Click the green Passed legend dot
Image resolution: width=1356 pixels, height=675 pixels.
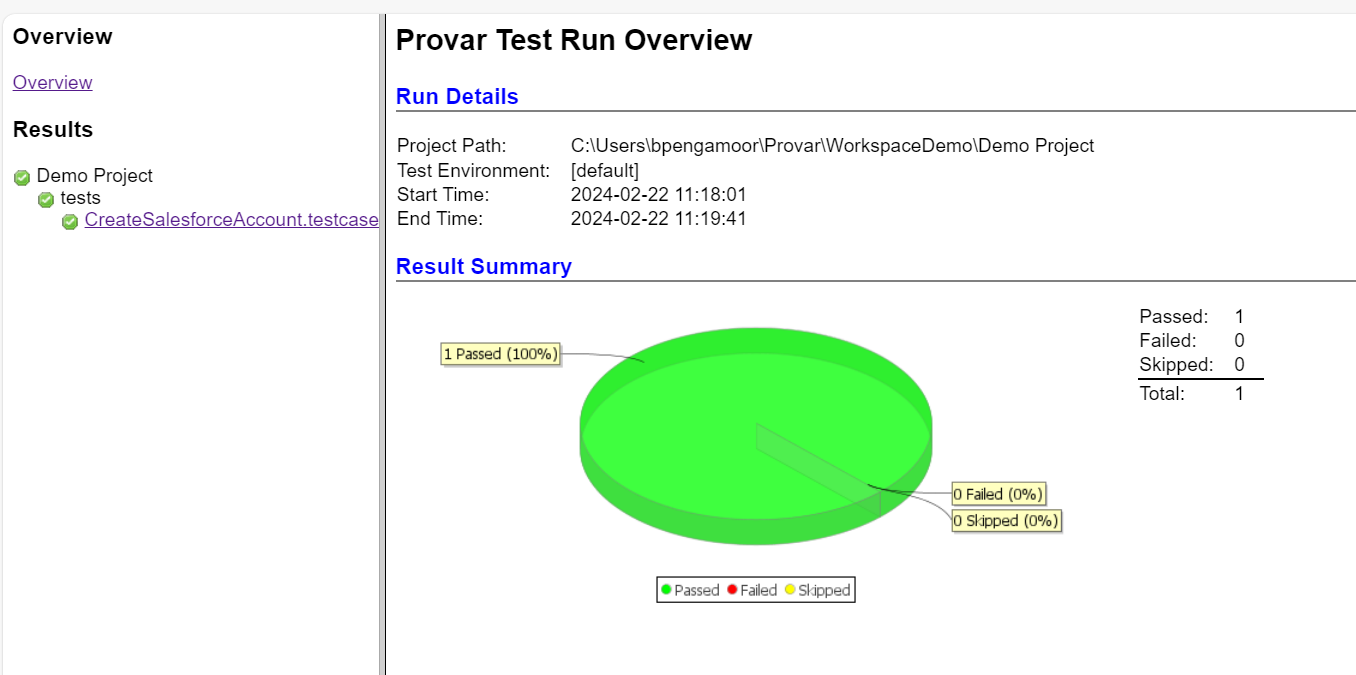click(x=666, y=590)
